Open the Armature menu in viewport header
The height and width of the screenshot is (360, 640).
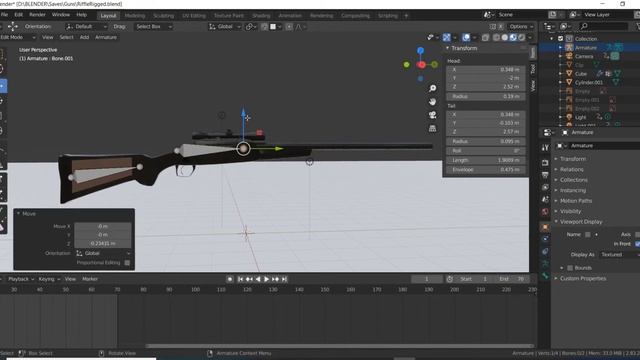(x=106, y=37)
